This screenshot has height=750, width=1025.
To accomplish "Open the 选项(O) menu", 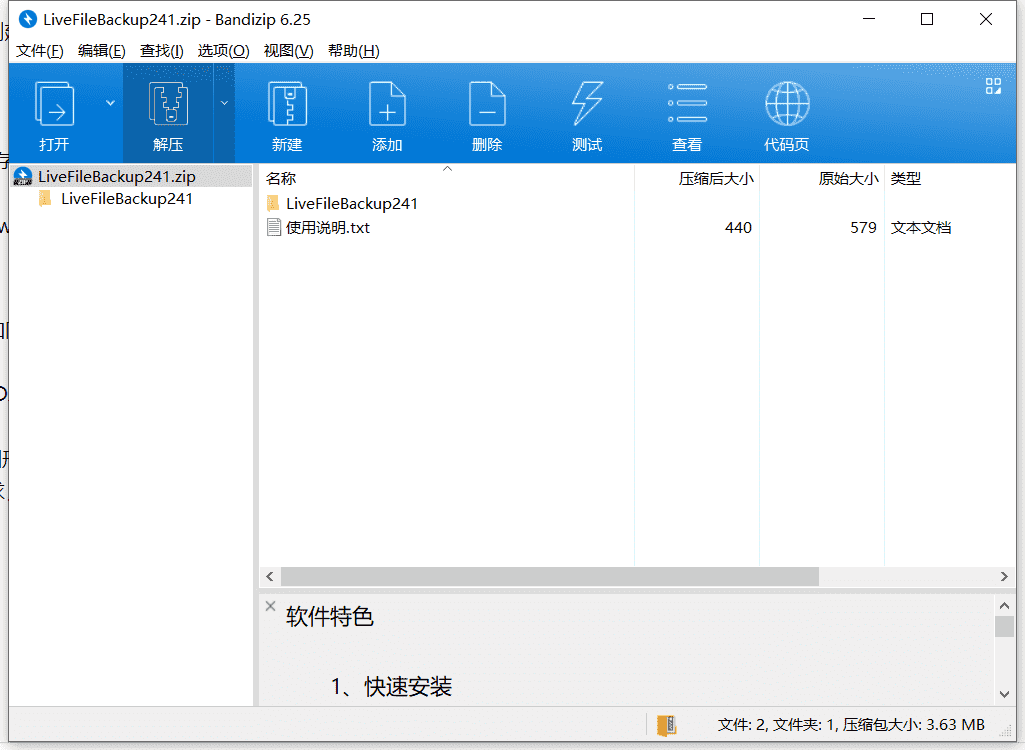I will [224, 51].
